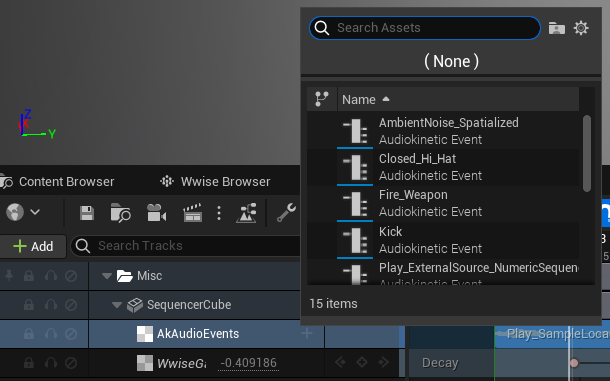Open the sequencer actions wrench icon
610x381 pixels.
pyautogui.click(x=286, y=213)
